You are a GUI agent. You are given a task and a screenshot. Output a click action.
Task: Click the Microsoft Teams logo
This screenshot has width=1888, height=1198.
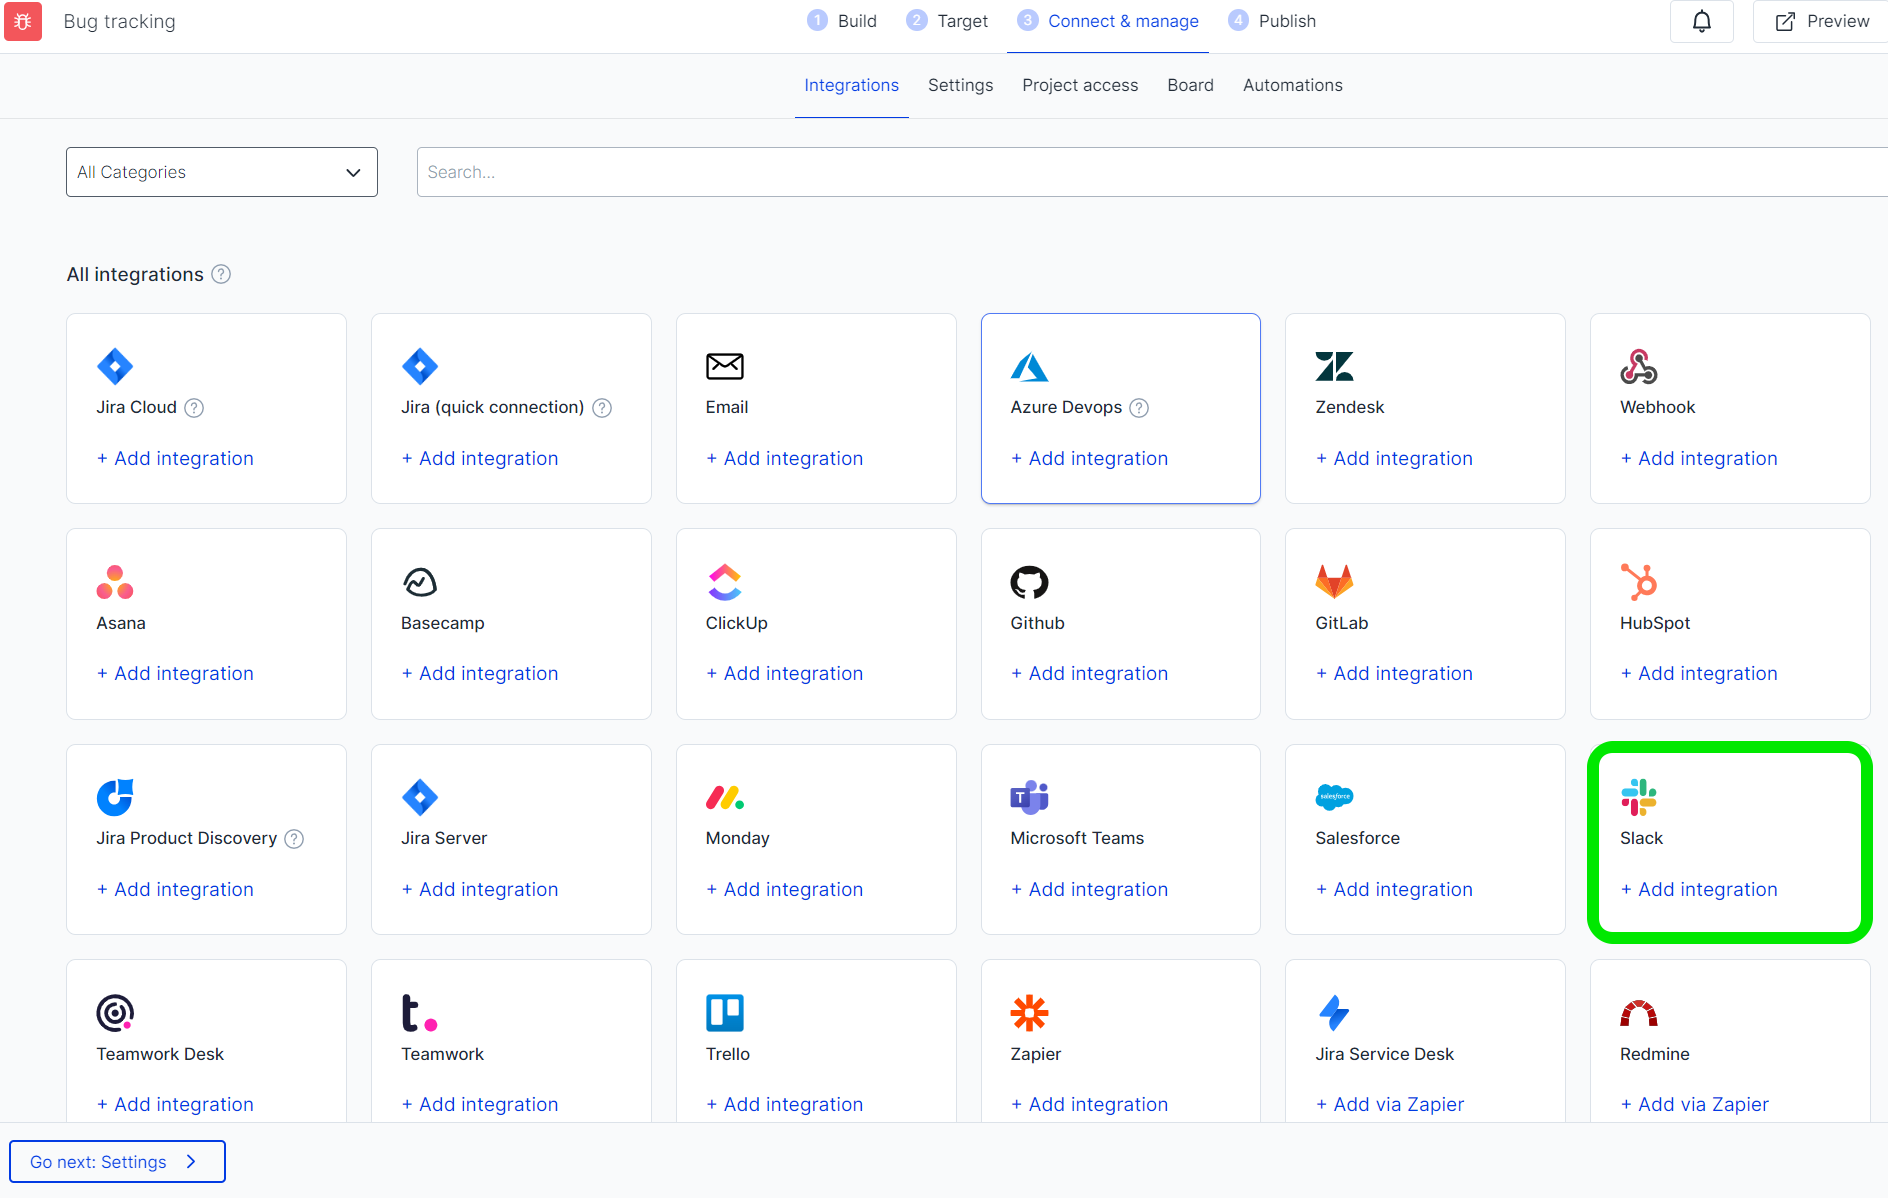[1029, 797]
